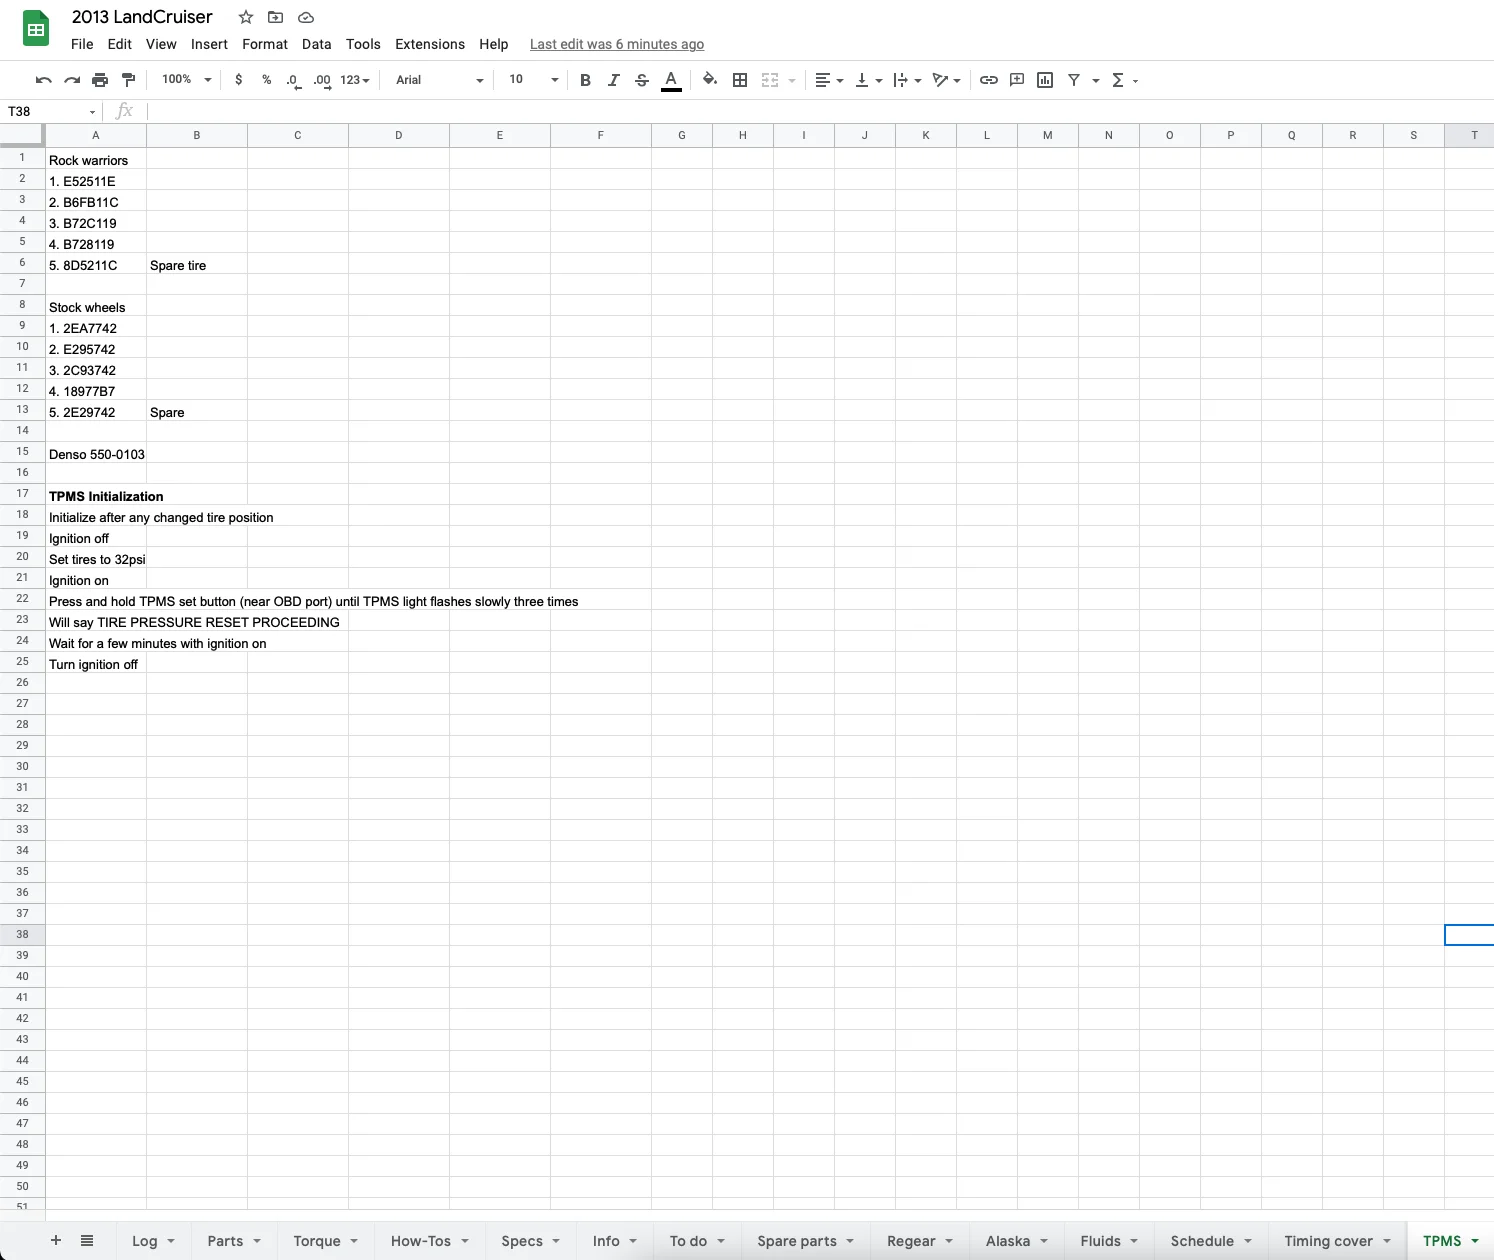Move document using the folder icon
This screenshot has height=1260, width=1494.
tap(276, 17)
